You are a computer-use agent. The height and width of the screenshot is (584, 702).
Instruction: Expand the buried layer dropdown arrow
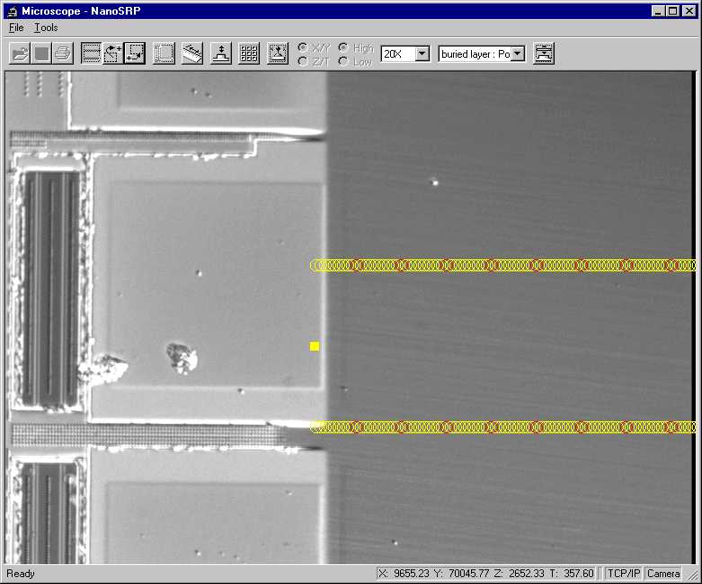(x=518, y=54)
